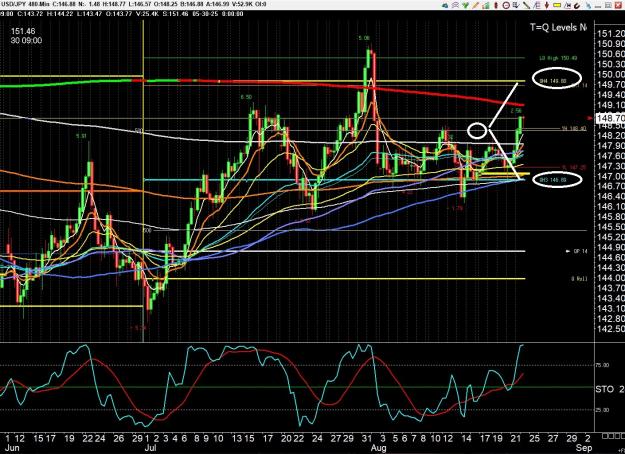Click the 151.46 cursor price readout
Viewport: 625px width, 454px height.
23,31
